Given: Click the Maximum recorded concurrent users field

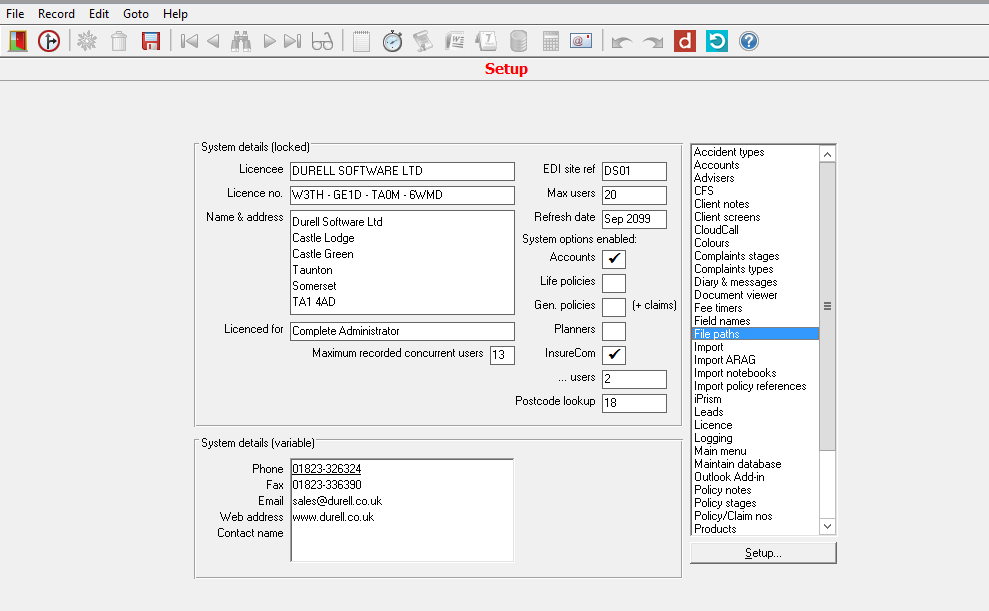Looking at the screenshot, I should coord(502,355).
